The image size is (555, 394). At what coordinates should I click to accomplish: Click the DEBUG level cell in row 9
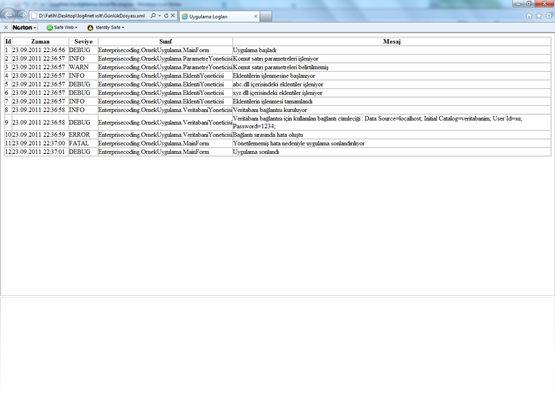pyautogui.click(x=84, y=122)
